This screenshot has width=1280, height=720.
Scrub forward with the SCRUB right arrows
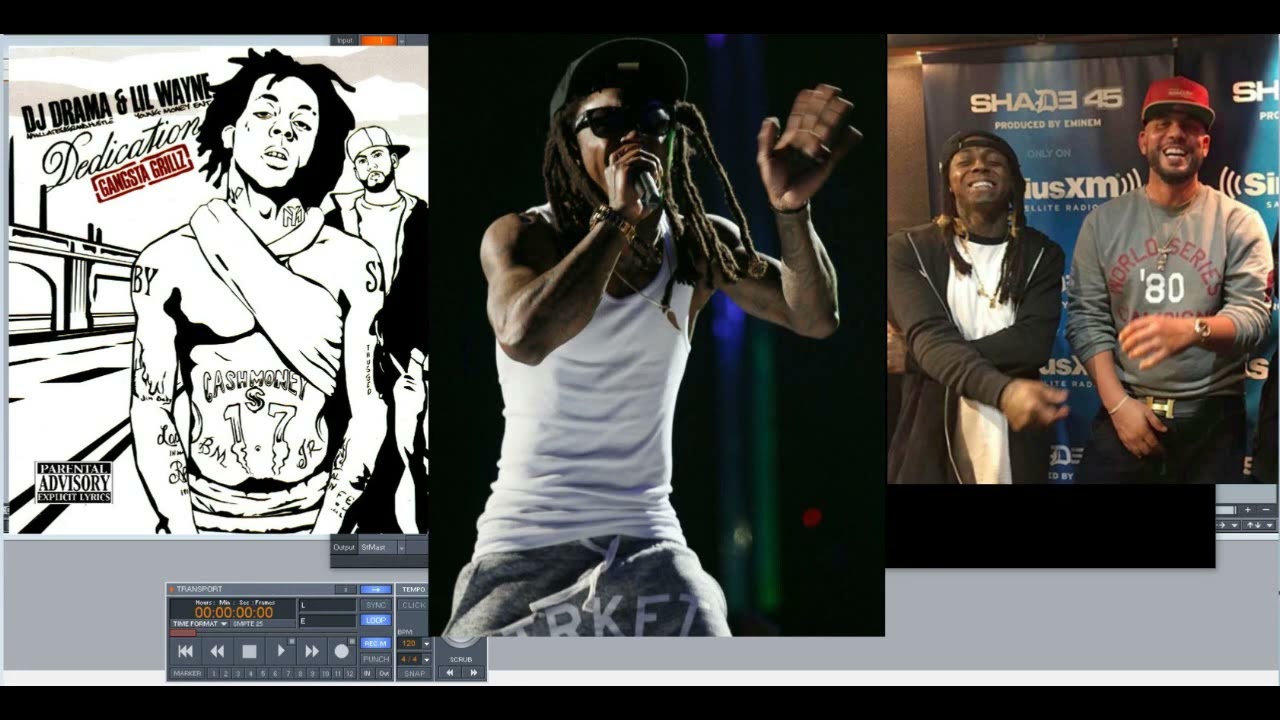tap(473, 673)
